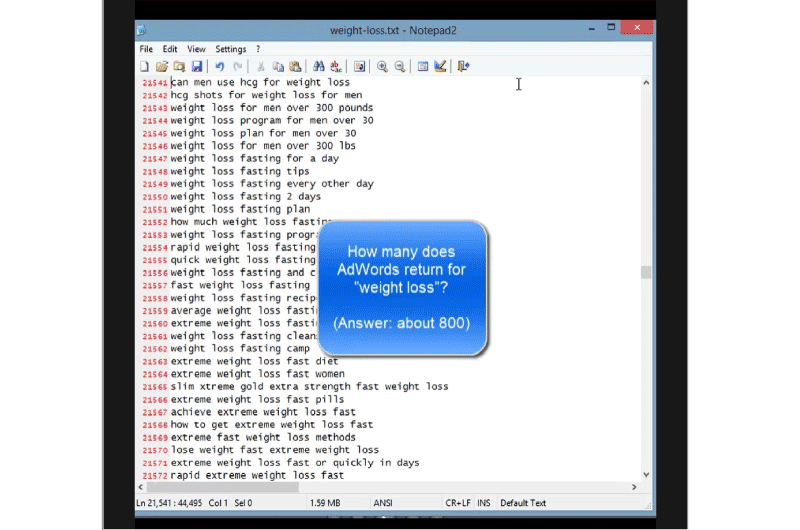Customize schemes with the pencil icon

(x=440, y=66)
